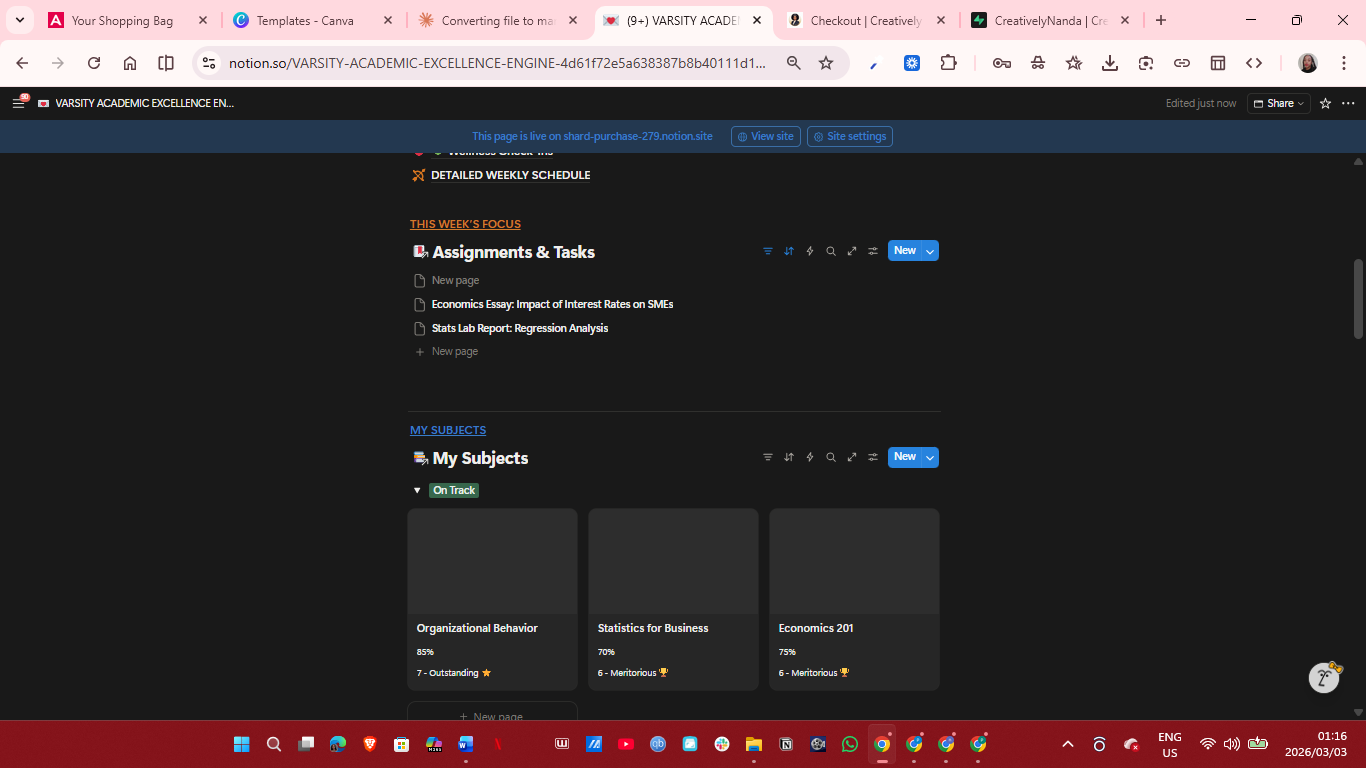Click the copy link icon in browser toolbar
Viewport: 1366px width, 768px height.
1182,62
